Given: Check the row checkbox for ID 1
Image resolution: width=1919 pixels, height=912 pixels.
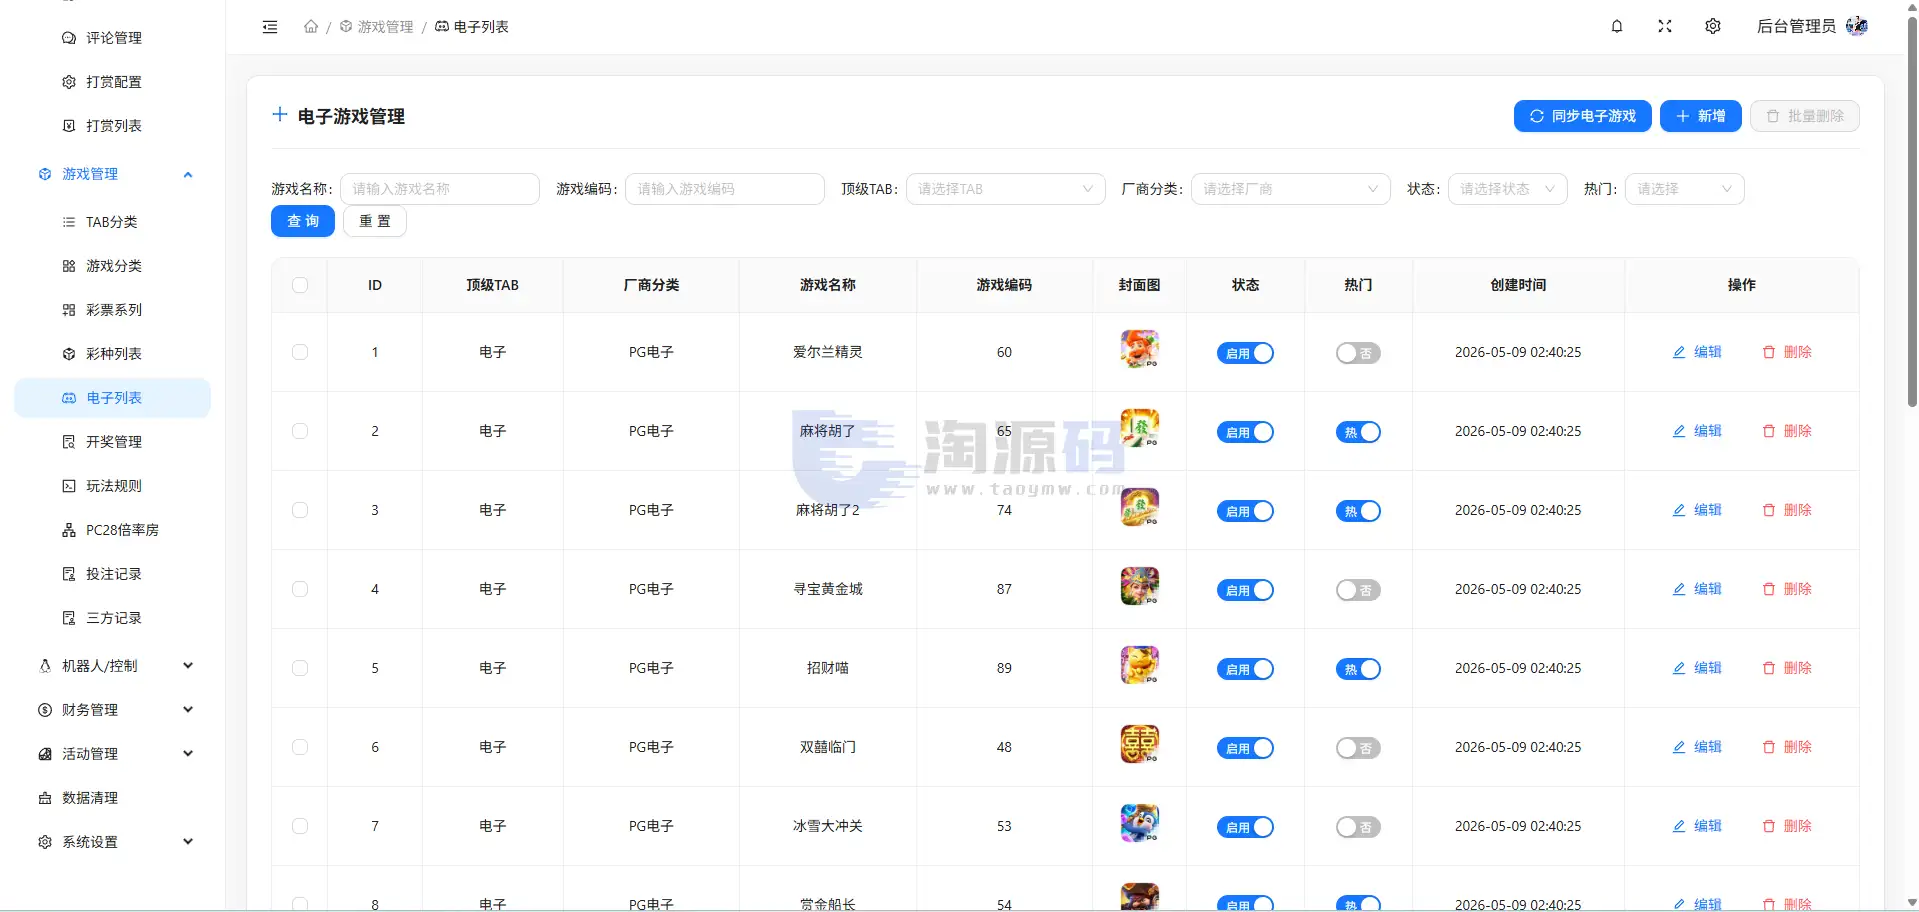Looking at the screenshot, I should tap(300, 352).
